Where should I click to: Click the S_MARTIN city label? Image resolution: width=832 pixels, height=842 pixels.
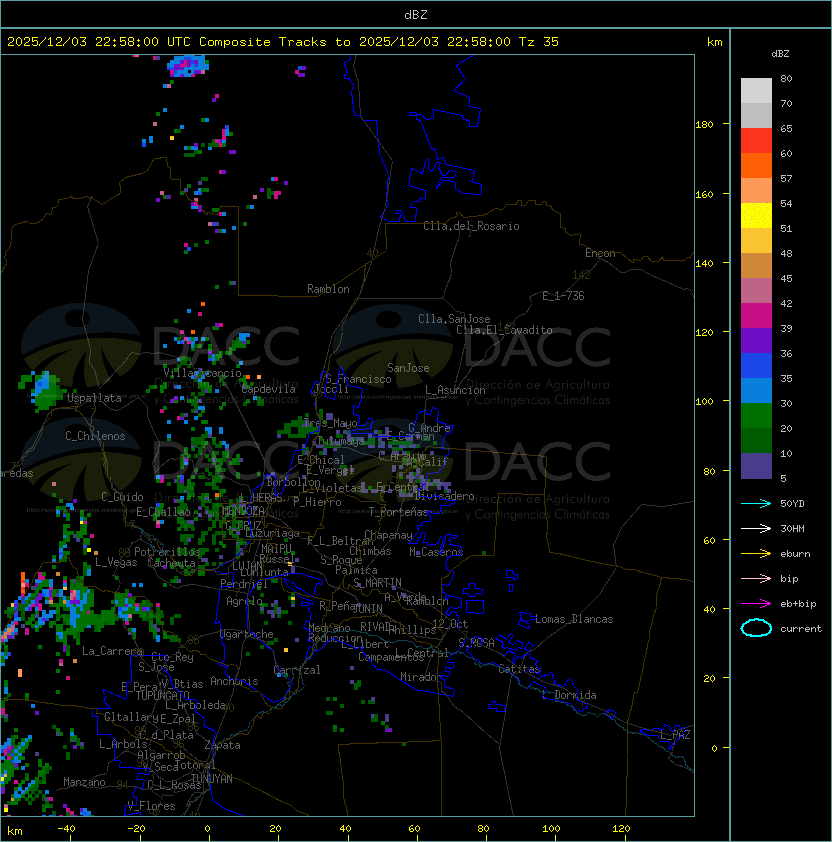pos(377,583)
